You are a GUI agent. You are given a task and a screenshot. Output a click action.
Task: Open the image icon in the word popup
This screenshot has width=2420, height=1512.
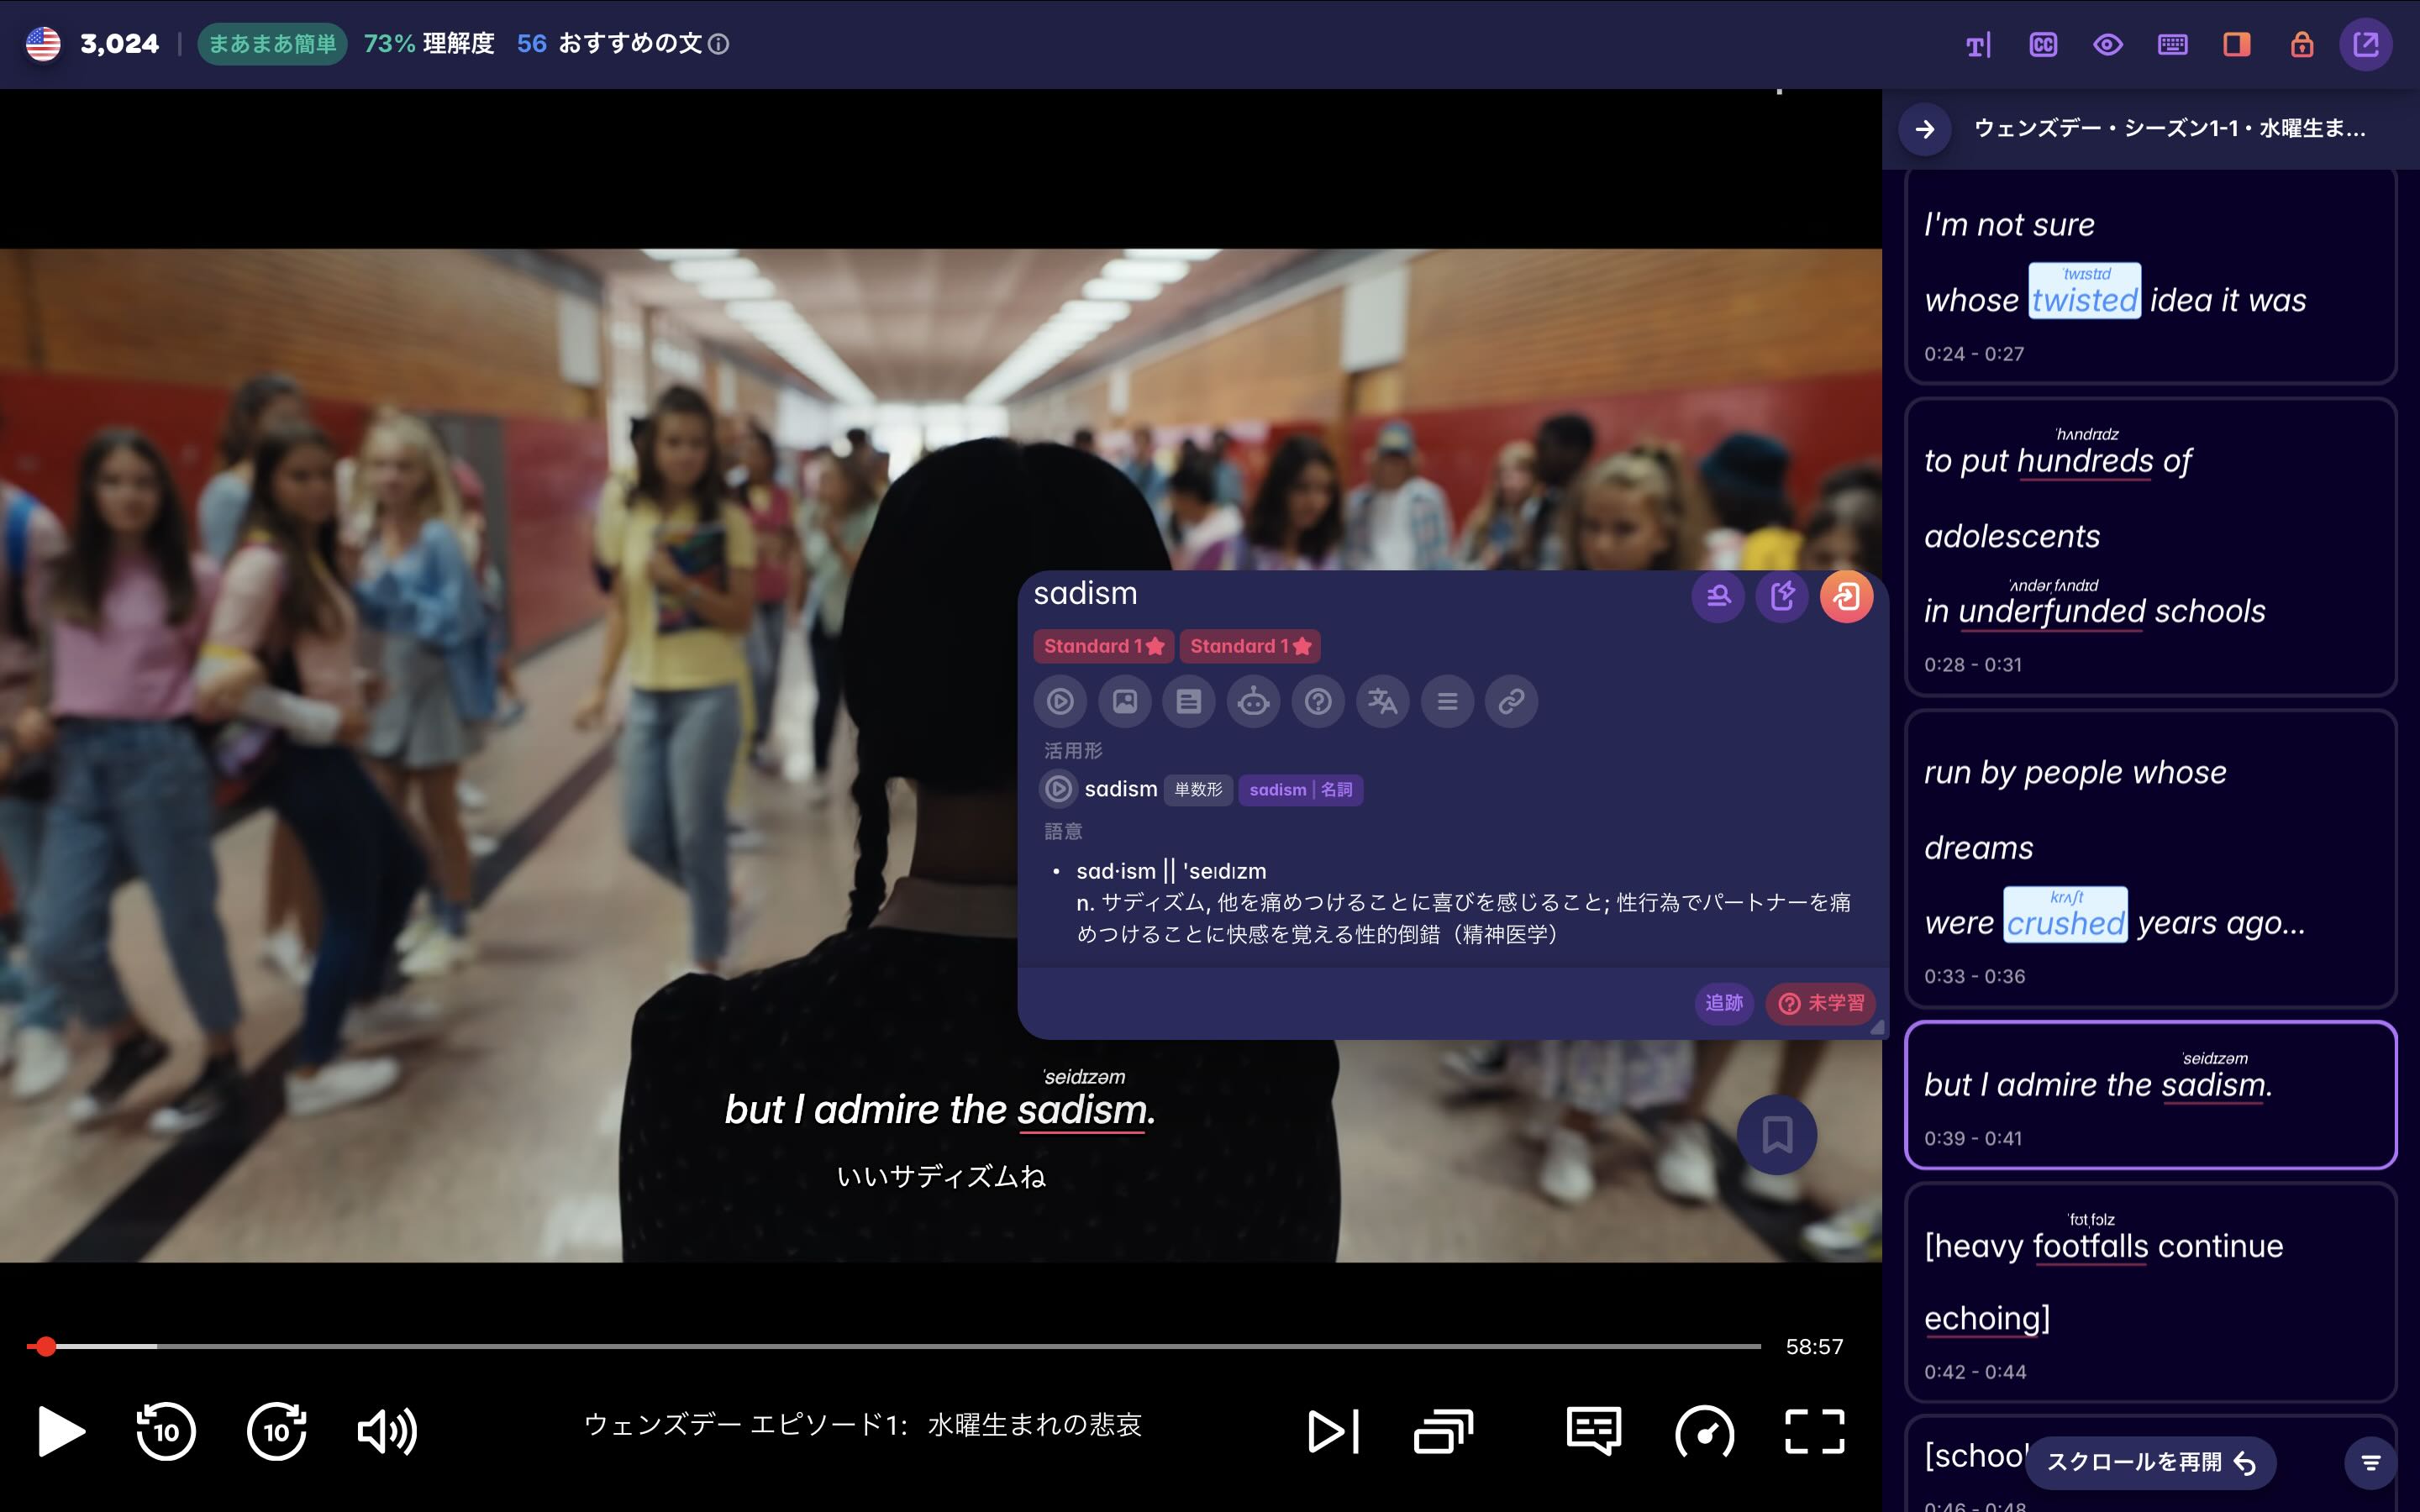pos(1125,701)
